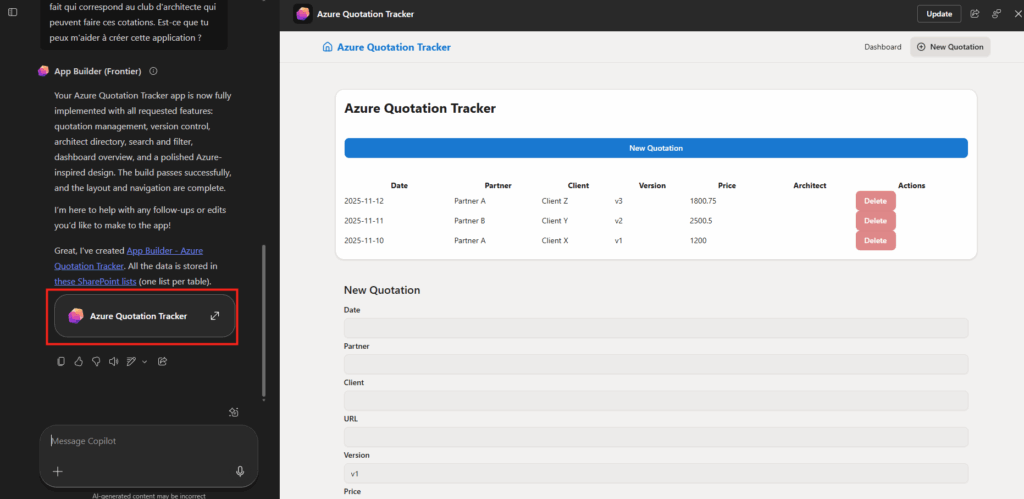Image resolution: width=1024 pixels, height=499 pixels.
Task: Click the blue New Quotation button
Action: click(x=655, y=148)
